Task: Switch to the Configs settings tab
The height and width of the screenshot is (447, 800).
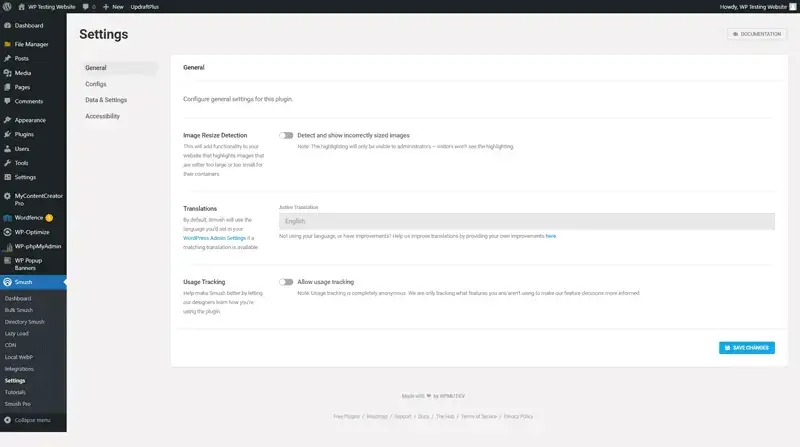Action: pyautogui.click(x=96, y=84)
